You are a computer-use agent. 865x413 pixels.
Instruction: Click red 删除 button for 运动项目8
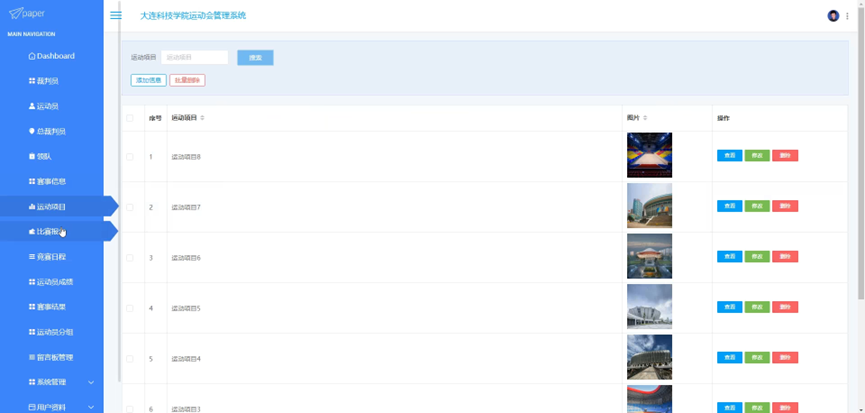tap(785, 155)
